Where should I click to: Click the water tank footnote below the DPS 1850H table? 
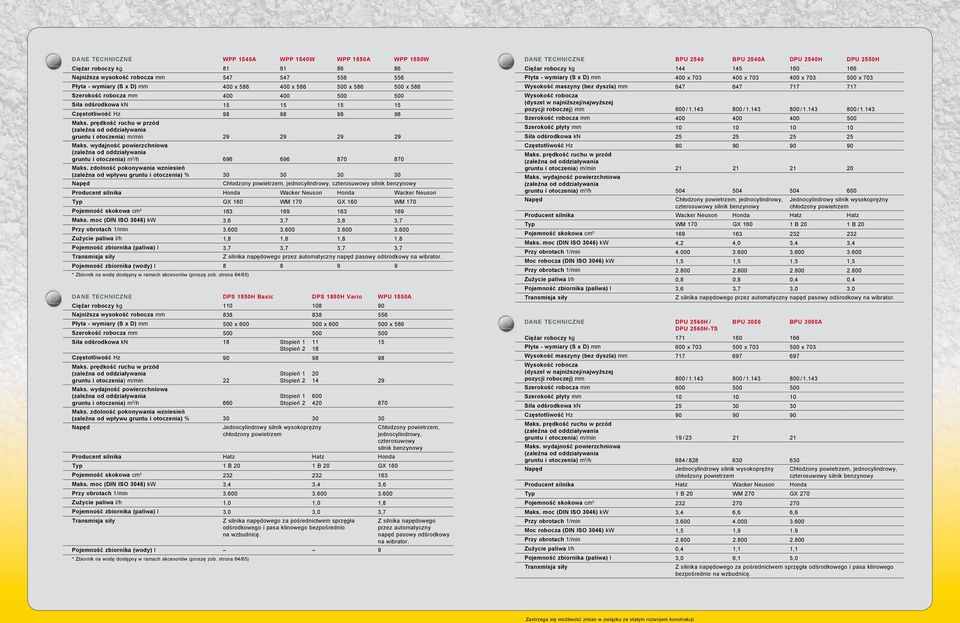coord(160,559)
